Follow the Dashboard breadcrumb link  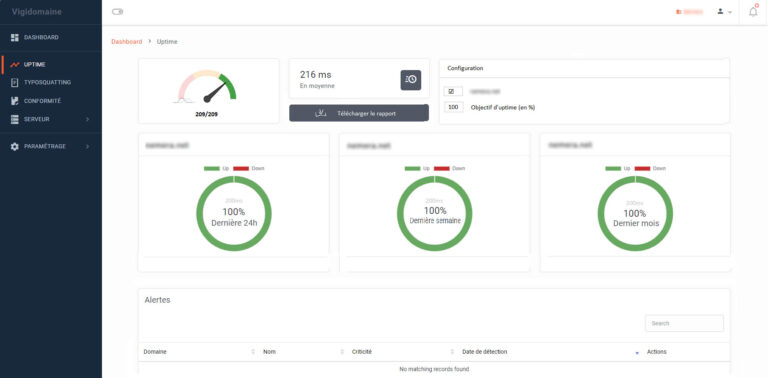126,42
